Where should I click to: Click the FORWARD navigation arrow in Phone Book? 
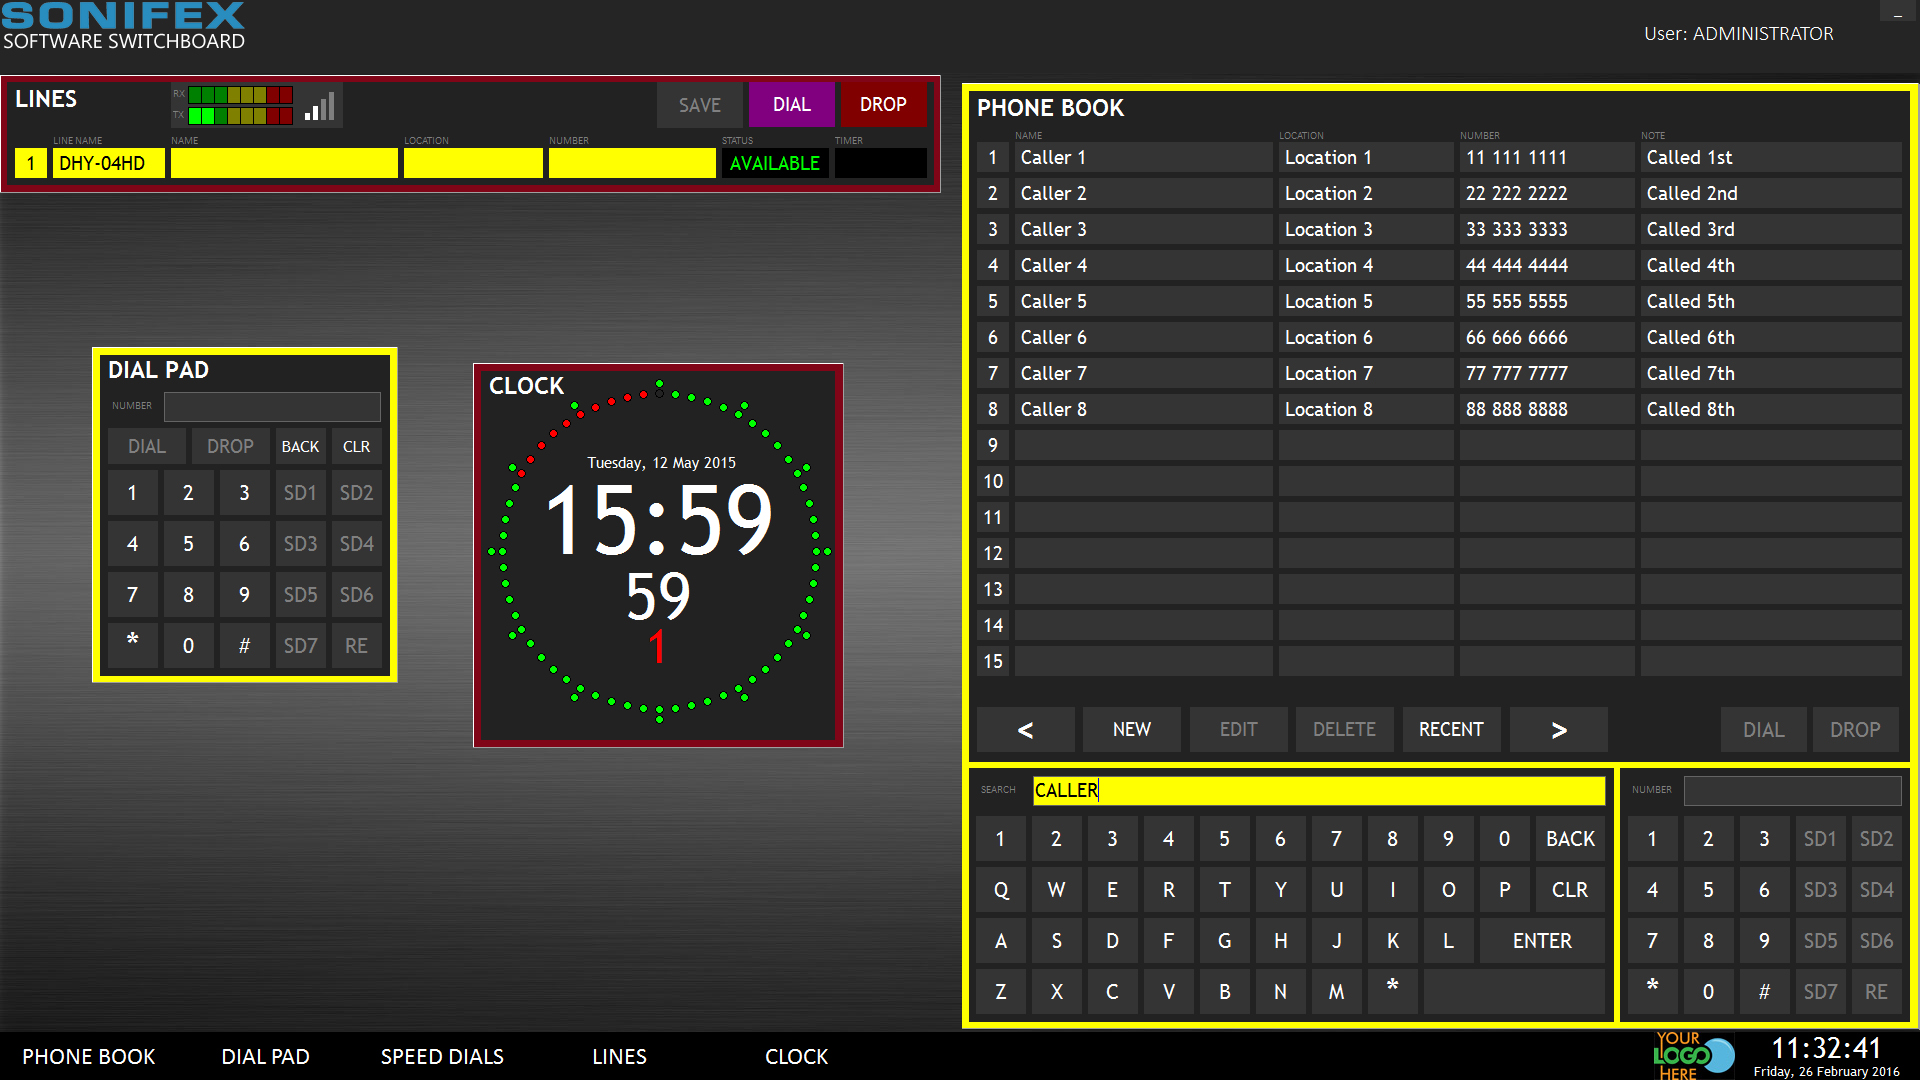(x=1559, y=728)
